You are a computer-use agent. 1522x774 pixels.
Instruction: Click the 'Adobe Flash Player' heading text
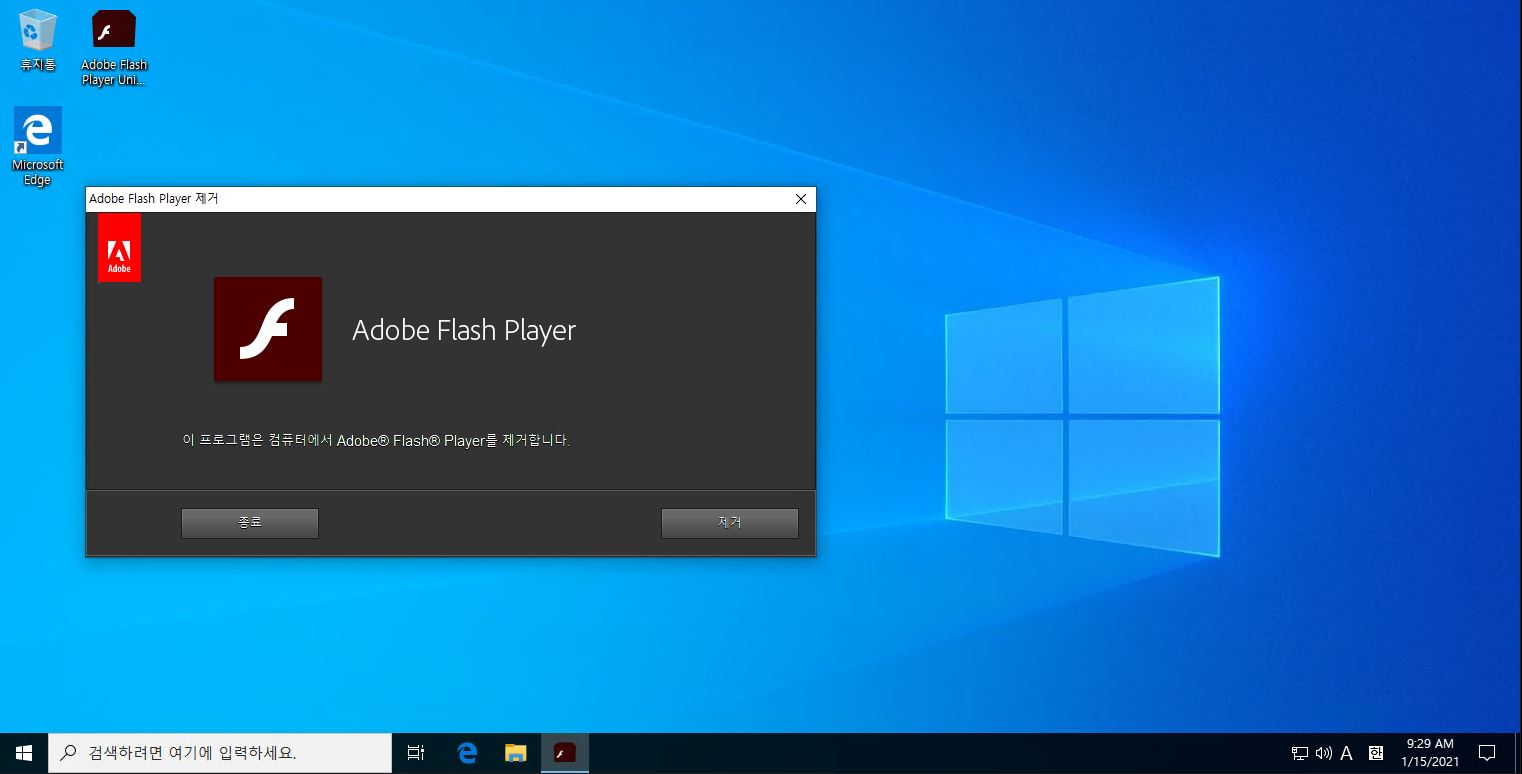pyautogui.click(x=464, y=331)
